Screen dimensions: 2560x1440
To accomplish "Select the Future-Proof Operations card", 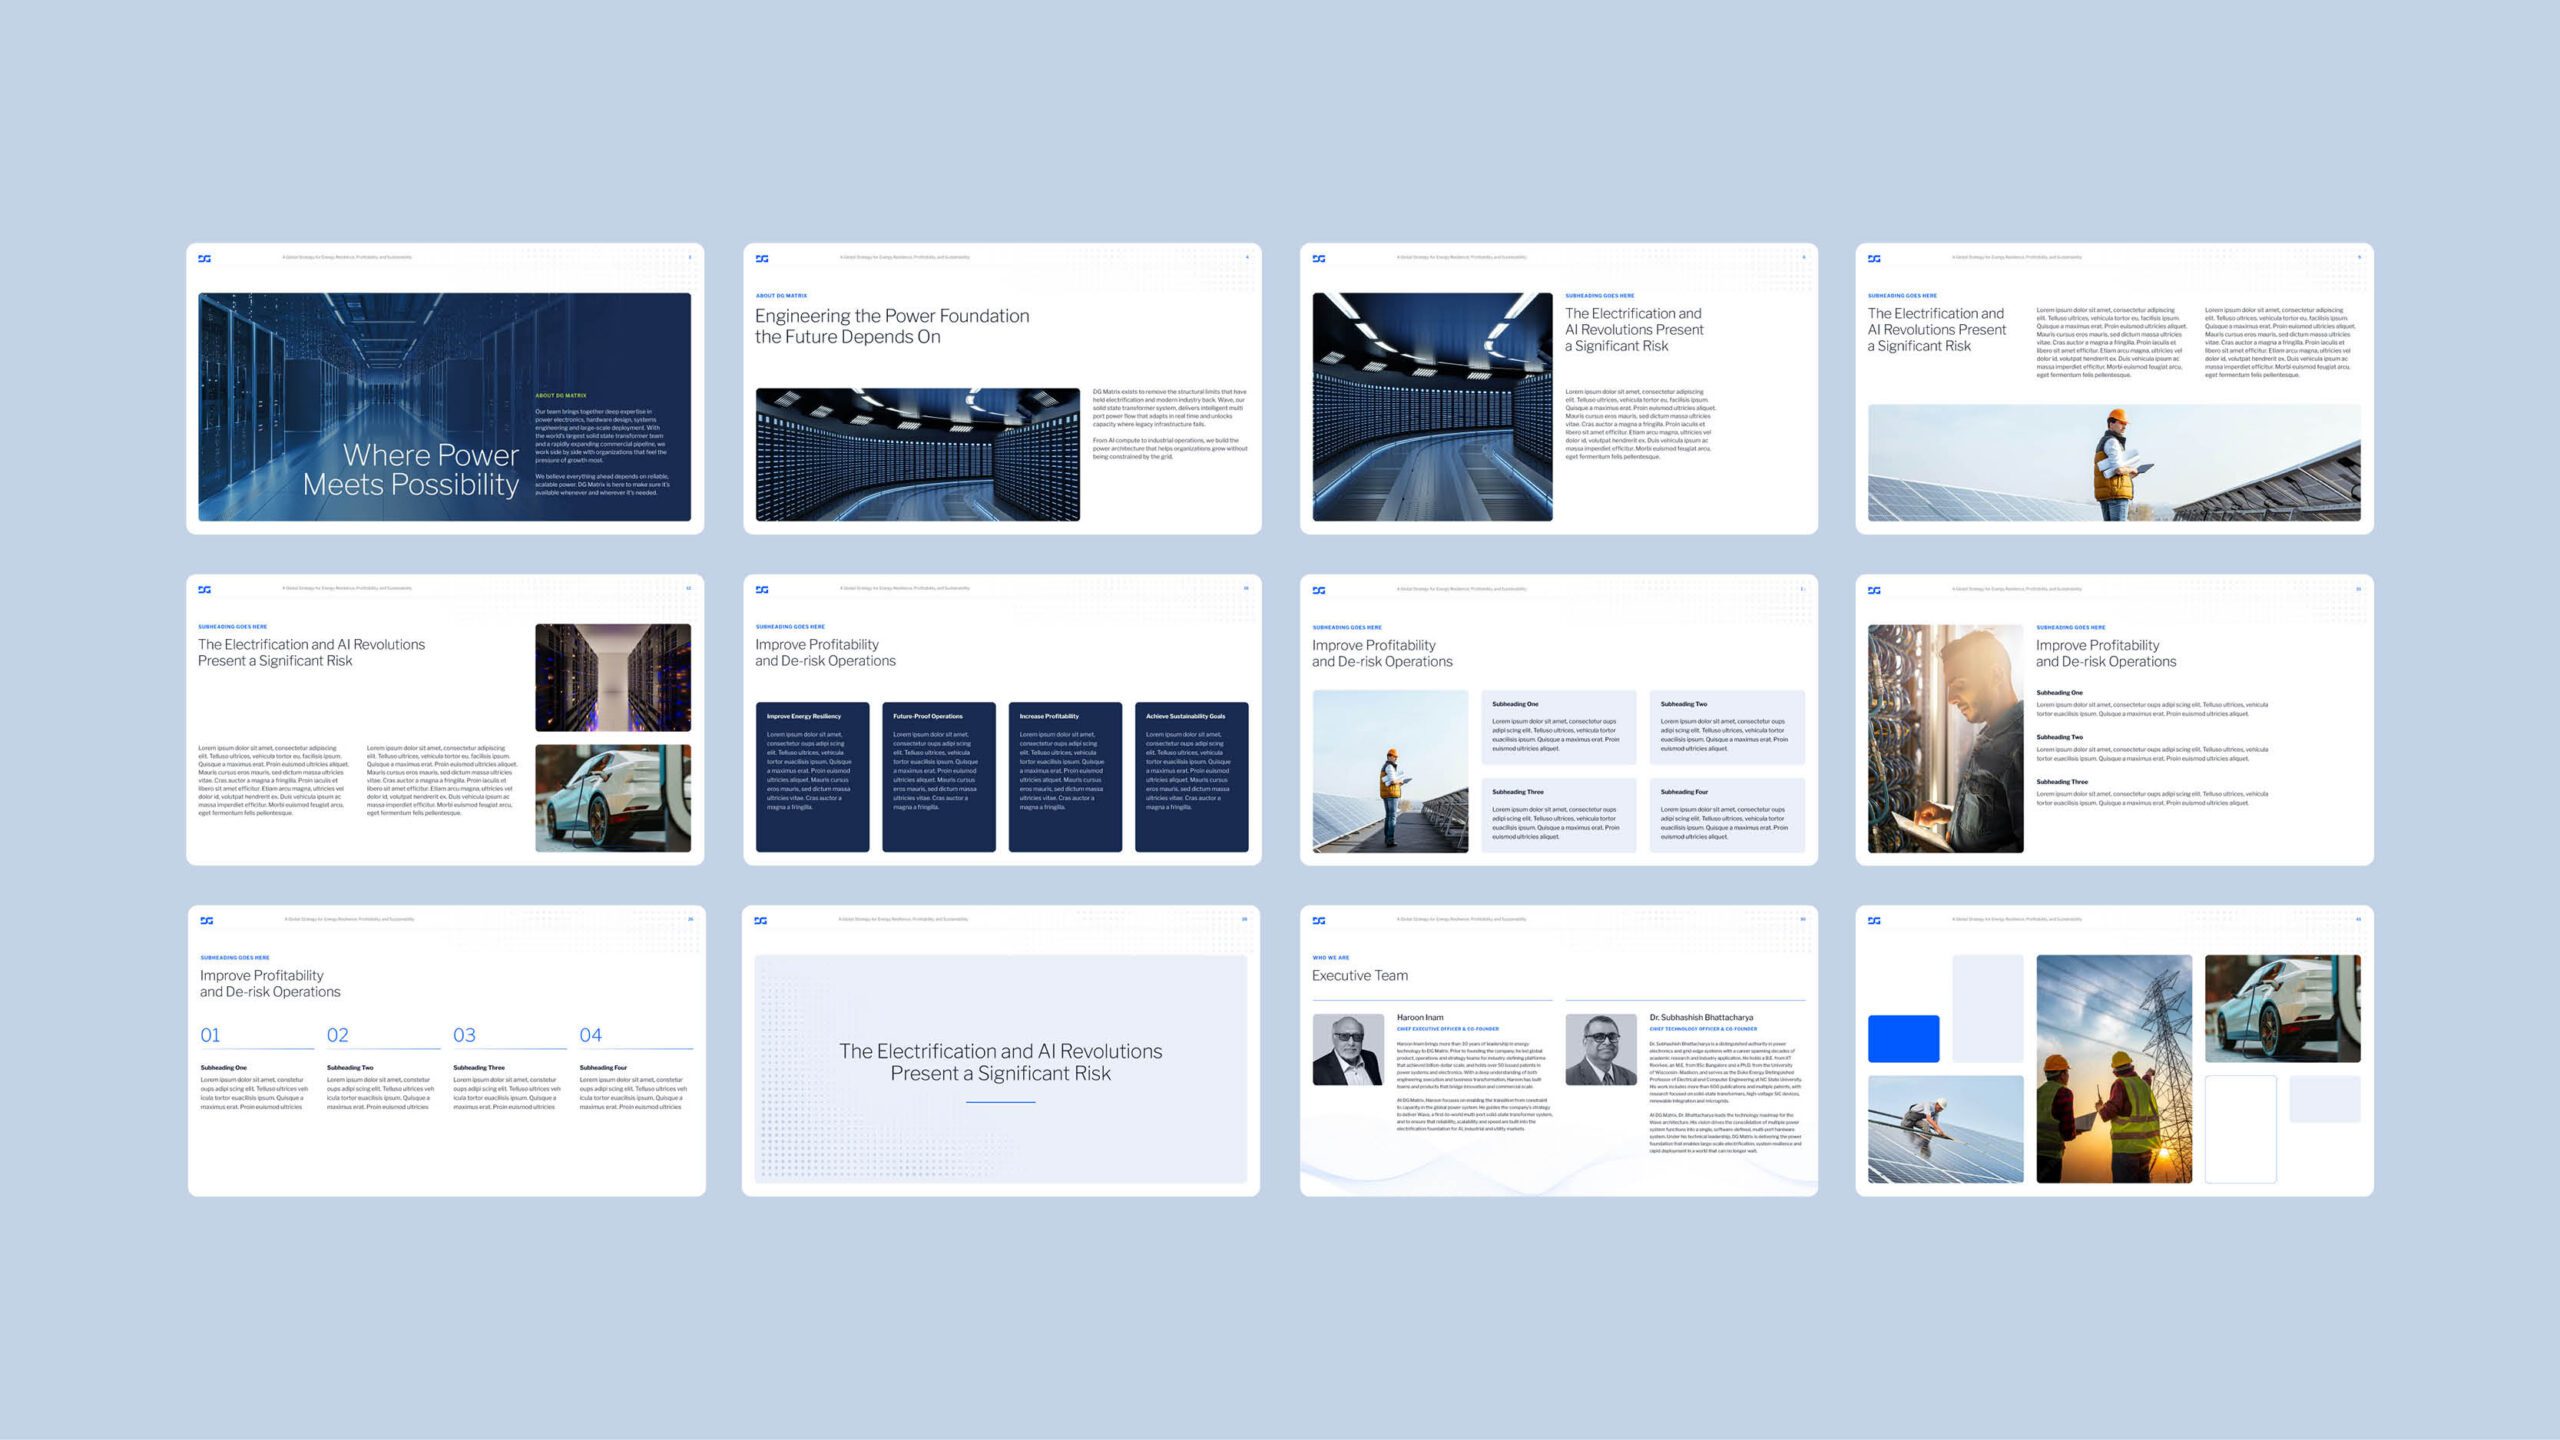I will tap(938, 777).
